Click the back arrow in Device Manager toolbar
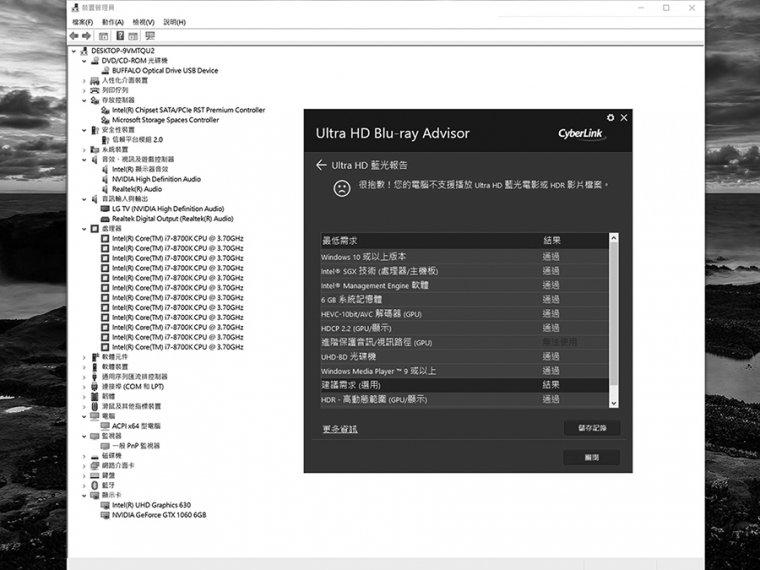 click(74, 36)
